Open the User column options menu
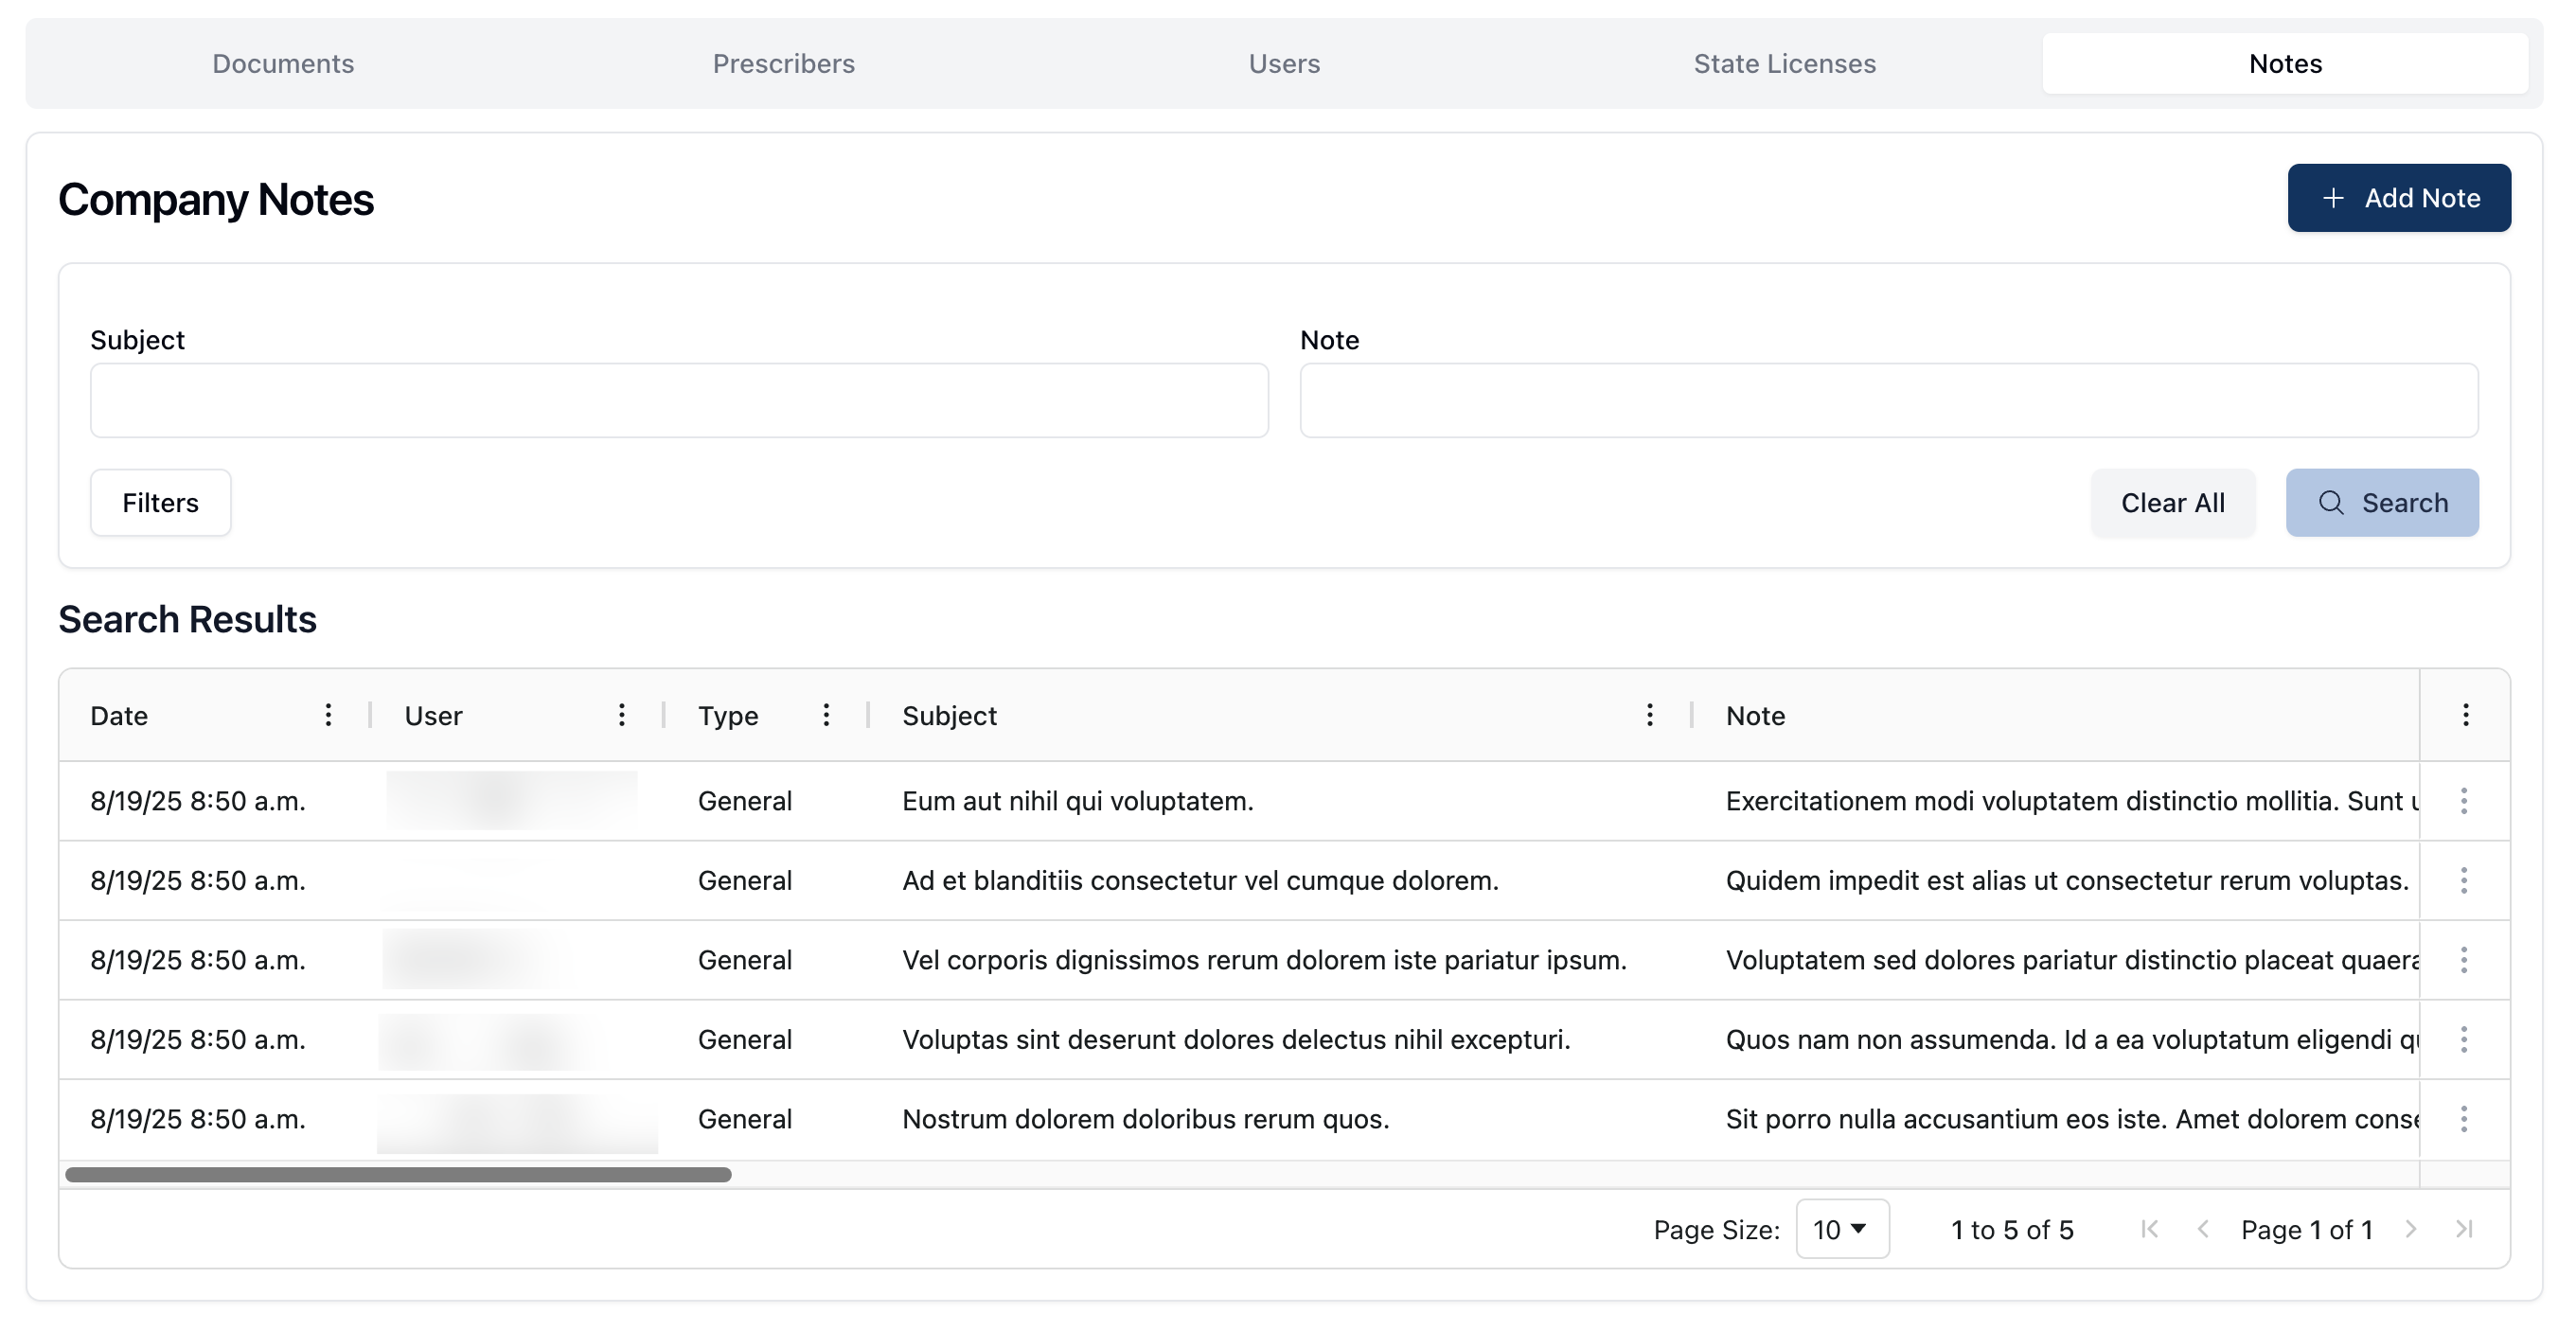 click(621, 715)
